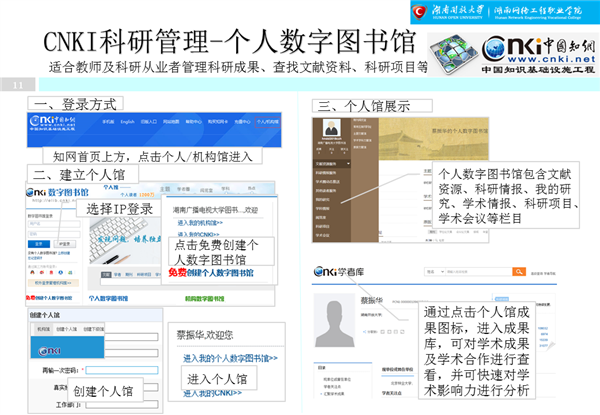The width and height of the screenshot is (600, 415).
Task: Click 科研情报服务 in the brown sidebar
Action: (326, 173)
